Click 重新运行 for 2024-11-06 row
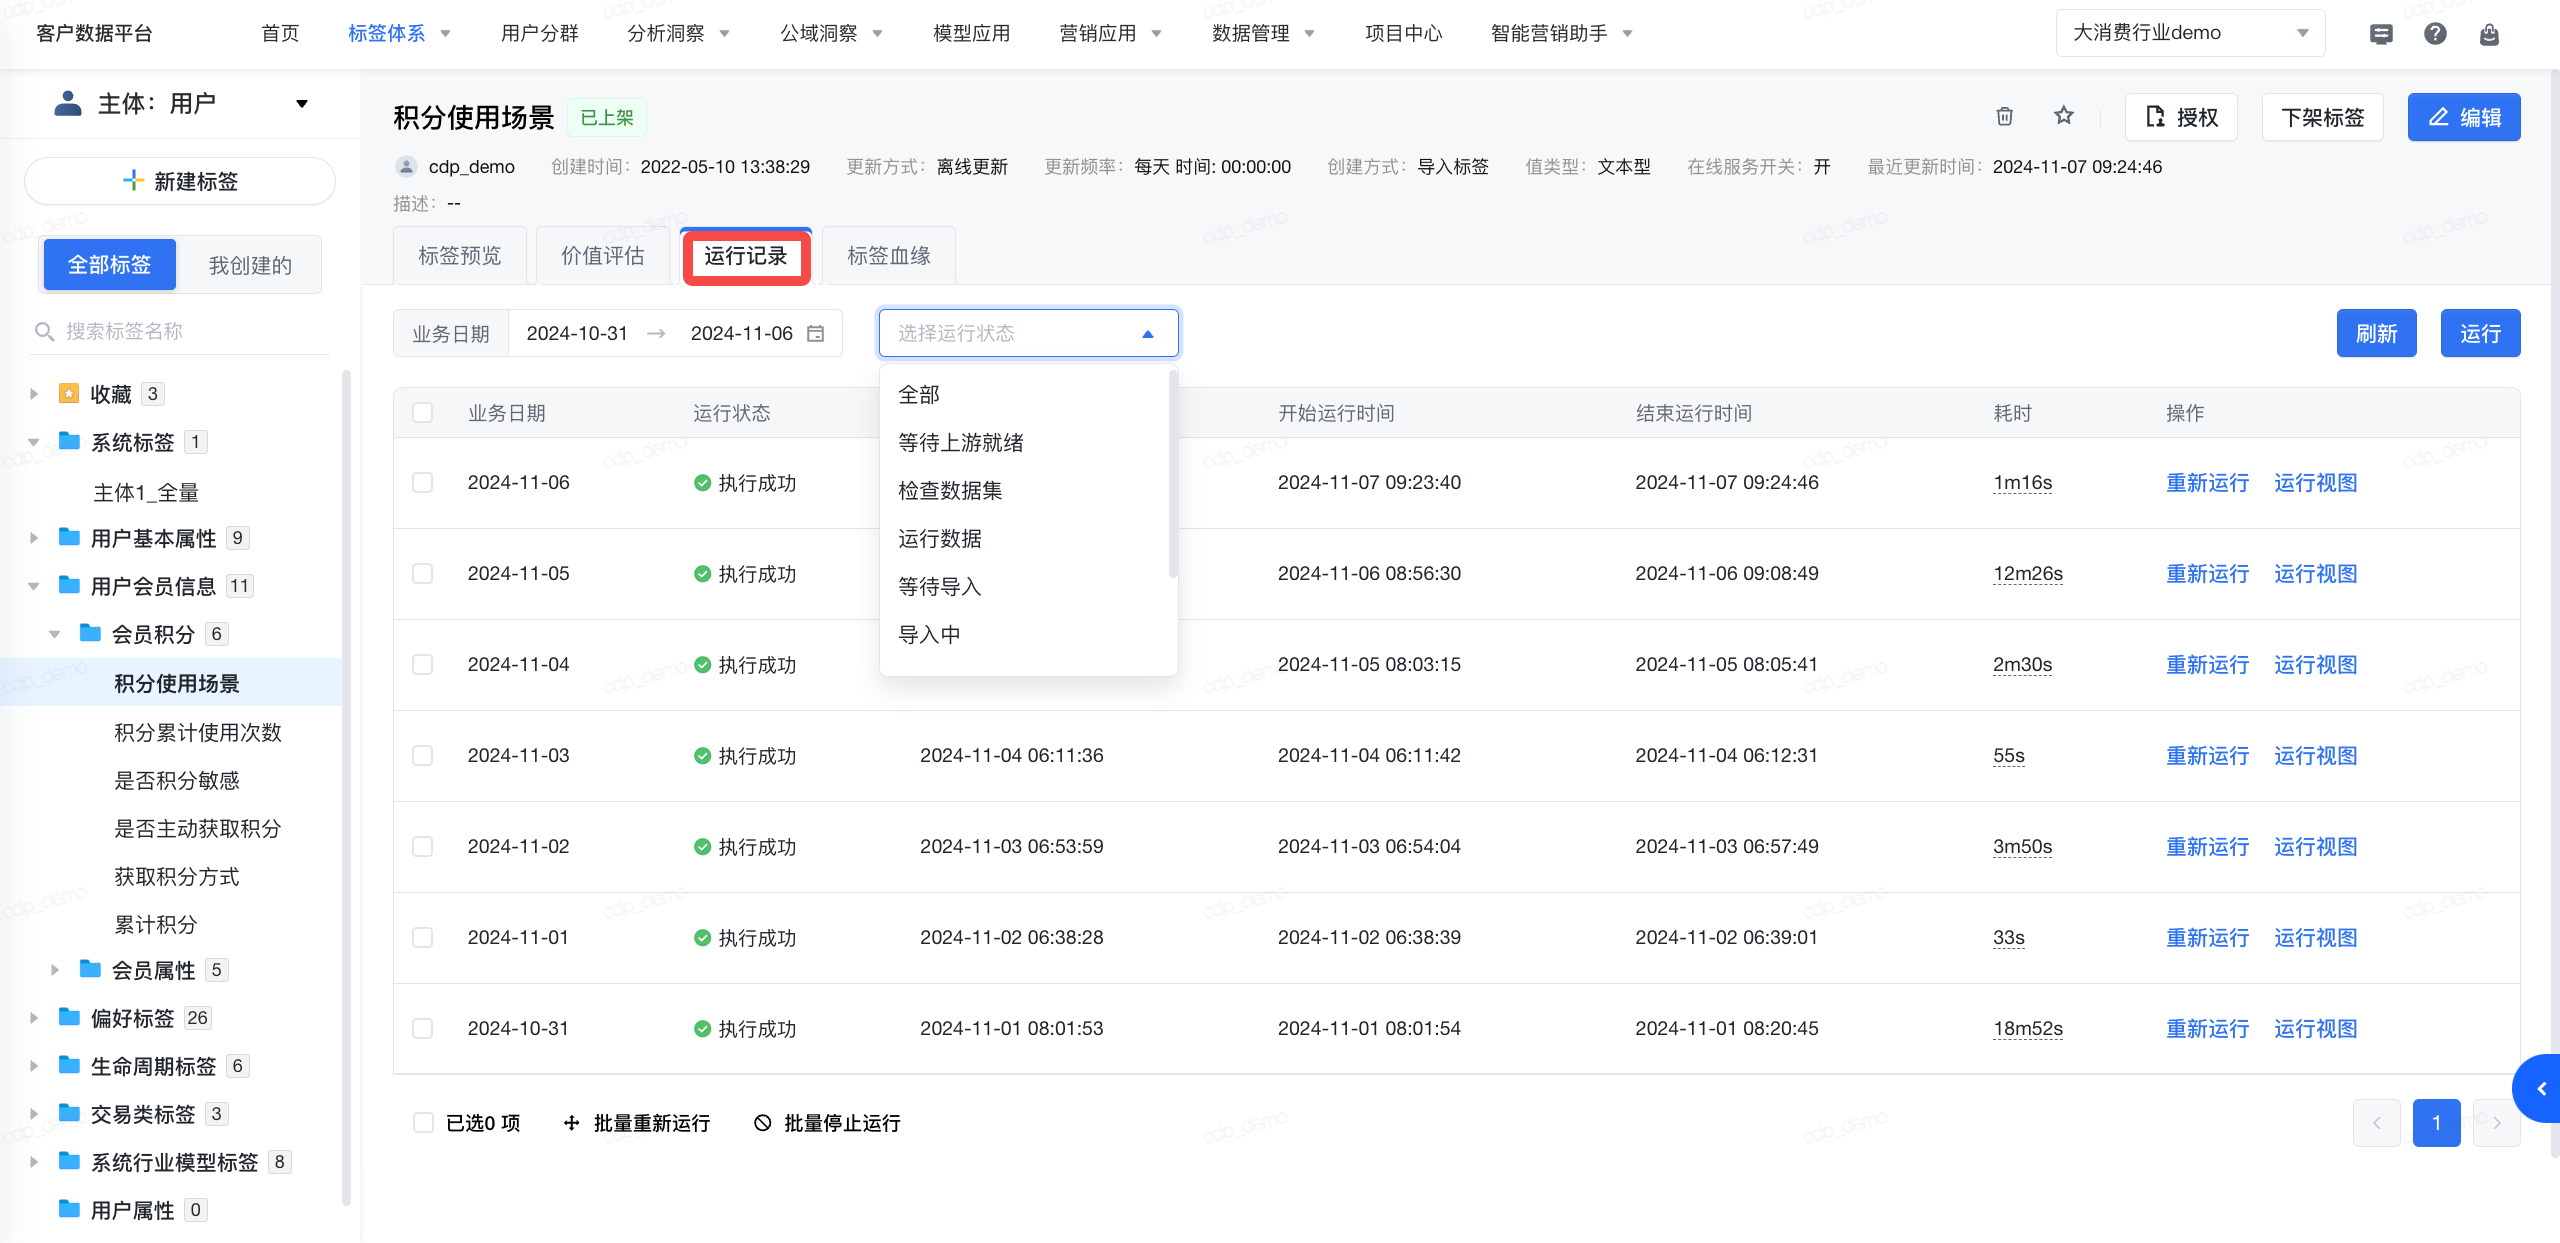This screenshot has width=2560, height=1243. [x=2207, y=483]
